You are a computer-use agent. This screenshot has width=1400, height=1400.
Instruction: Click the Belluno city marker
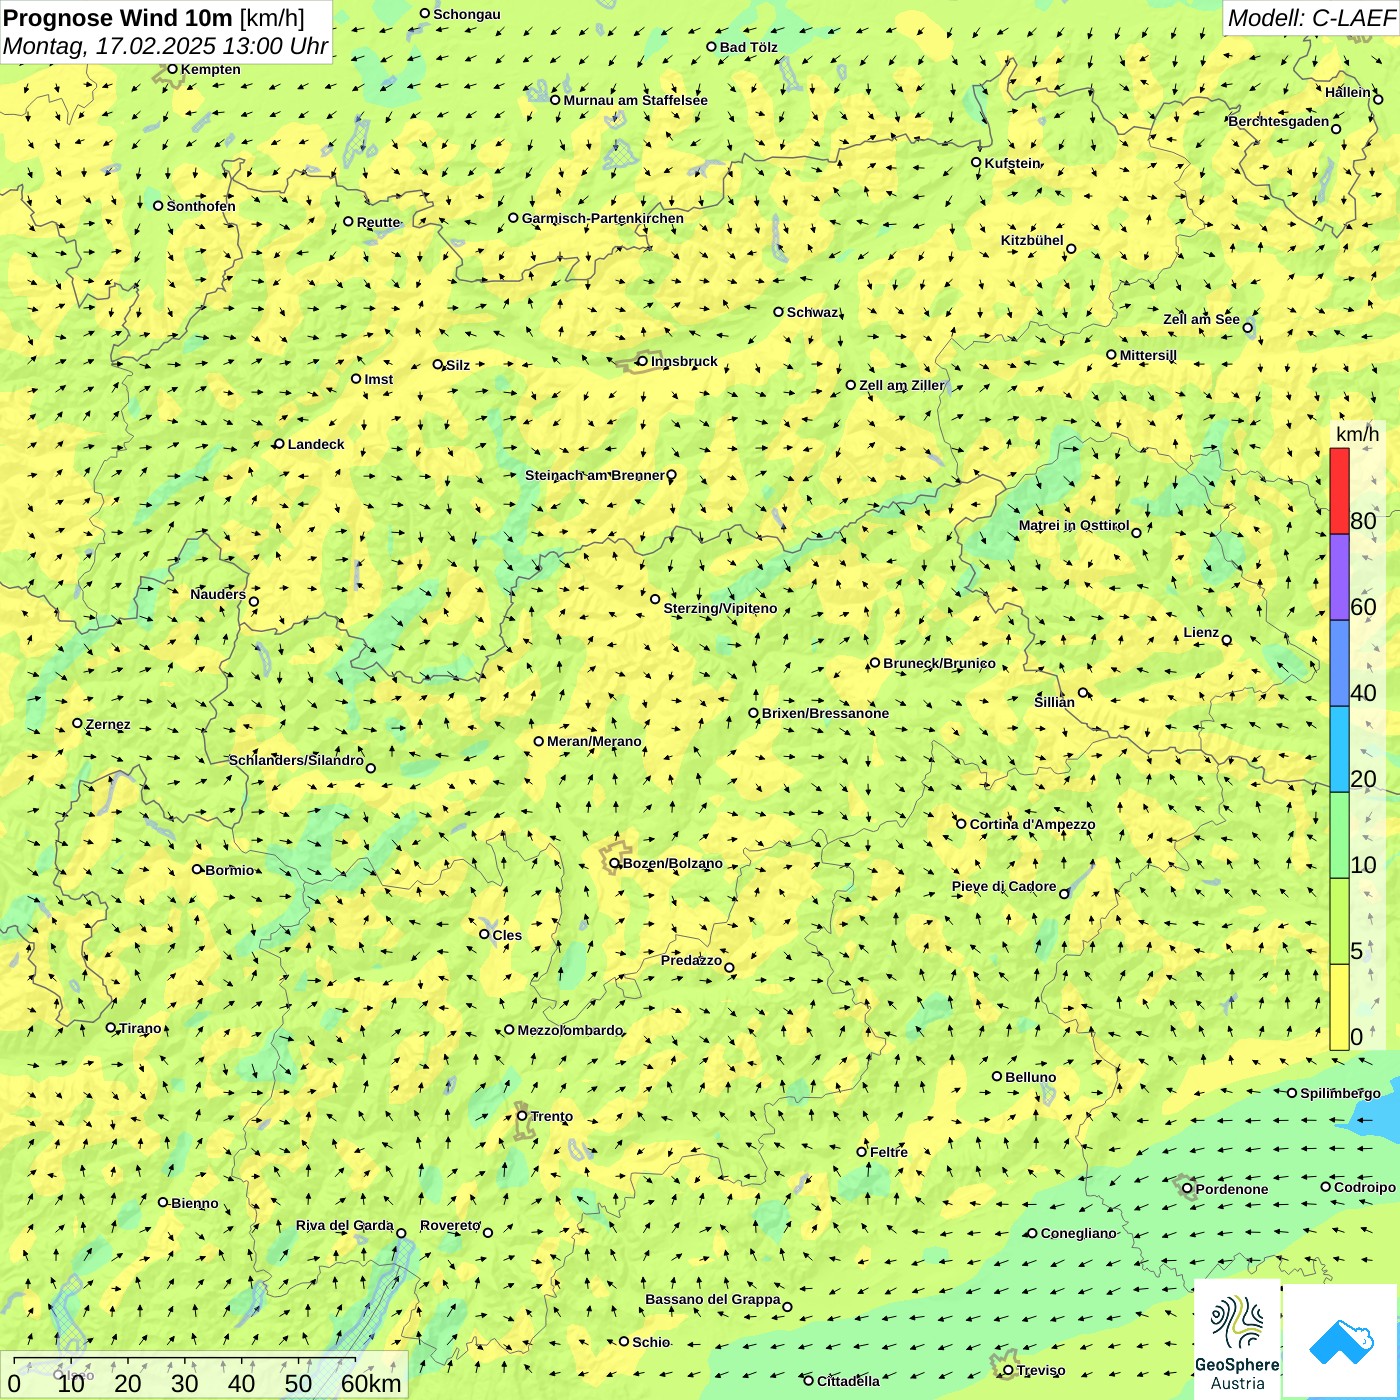[997, 1076]
